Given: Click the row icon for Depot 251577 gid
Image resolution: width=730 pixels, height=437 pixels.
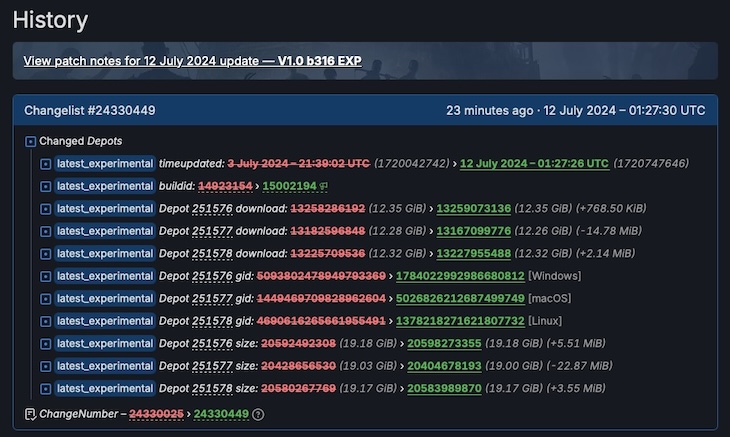Looking at the screenshot, I should pyautogui.click(x=46, y=298).
